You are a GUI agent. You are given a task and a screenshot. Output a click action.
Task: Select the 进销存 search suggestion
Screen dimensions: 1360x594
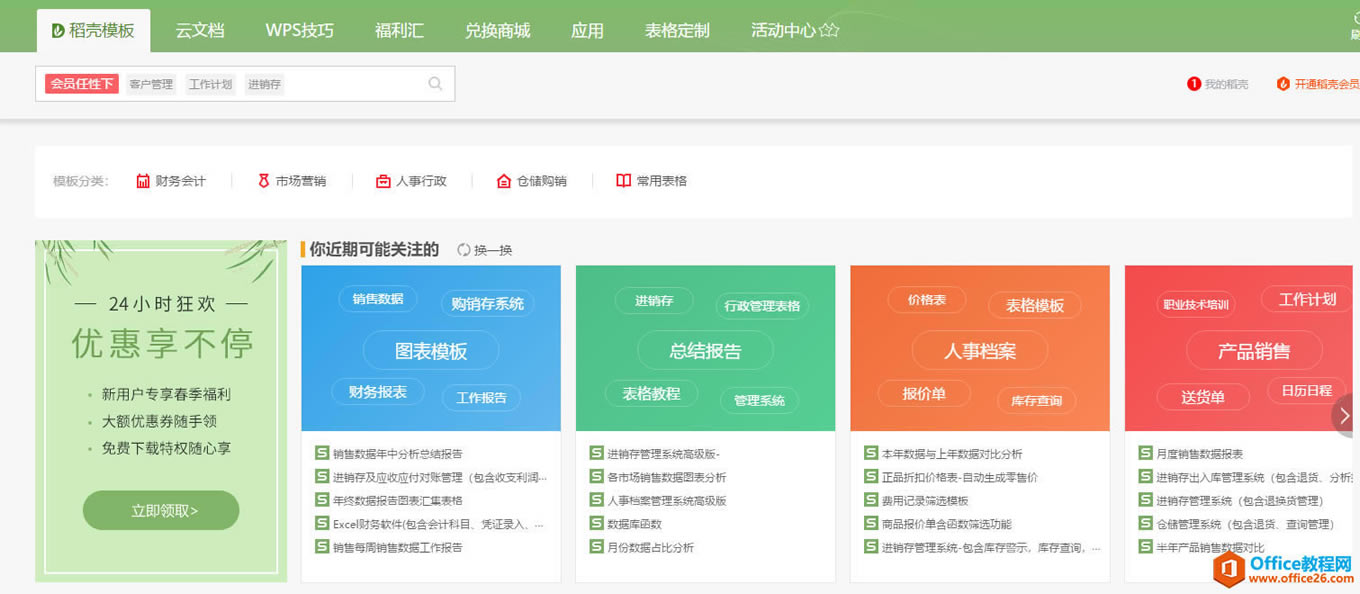[x=265, y=84]
